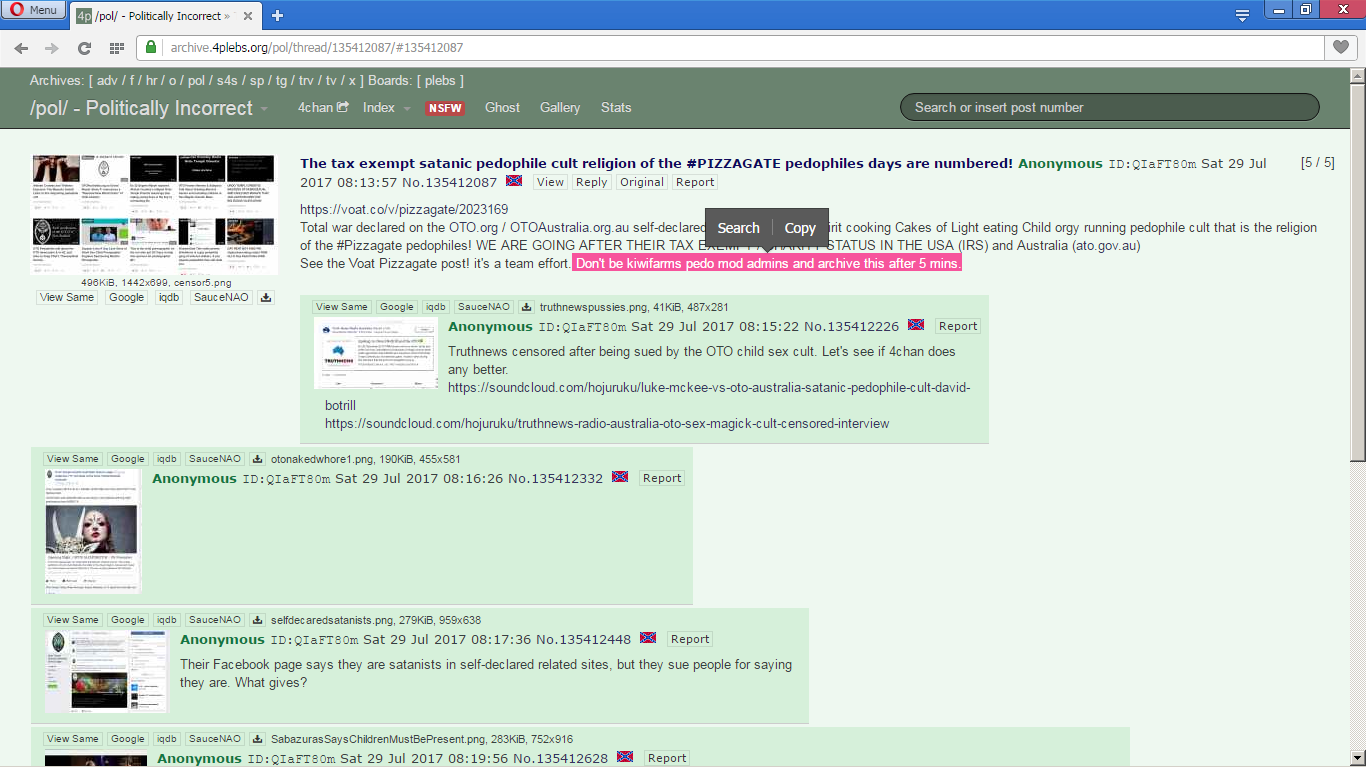Open 4chan external link
Screen dimensions: 1366x768
pos(323,107)
